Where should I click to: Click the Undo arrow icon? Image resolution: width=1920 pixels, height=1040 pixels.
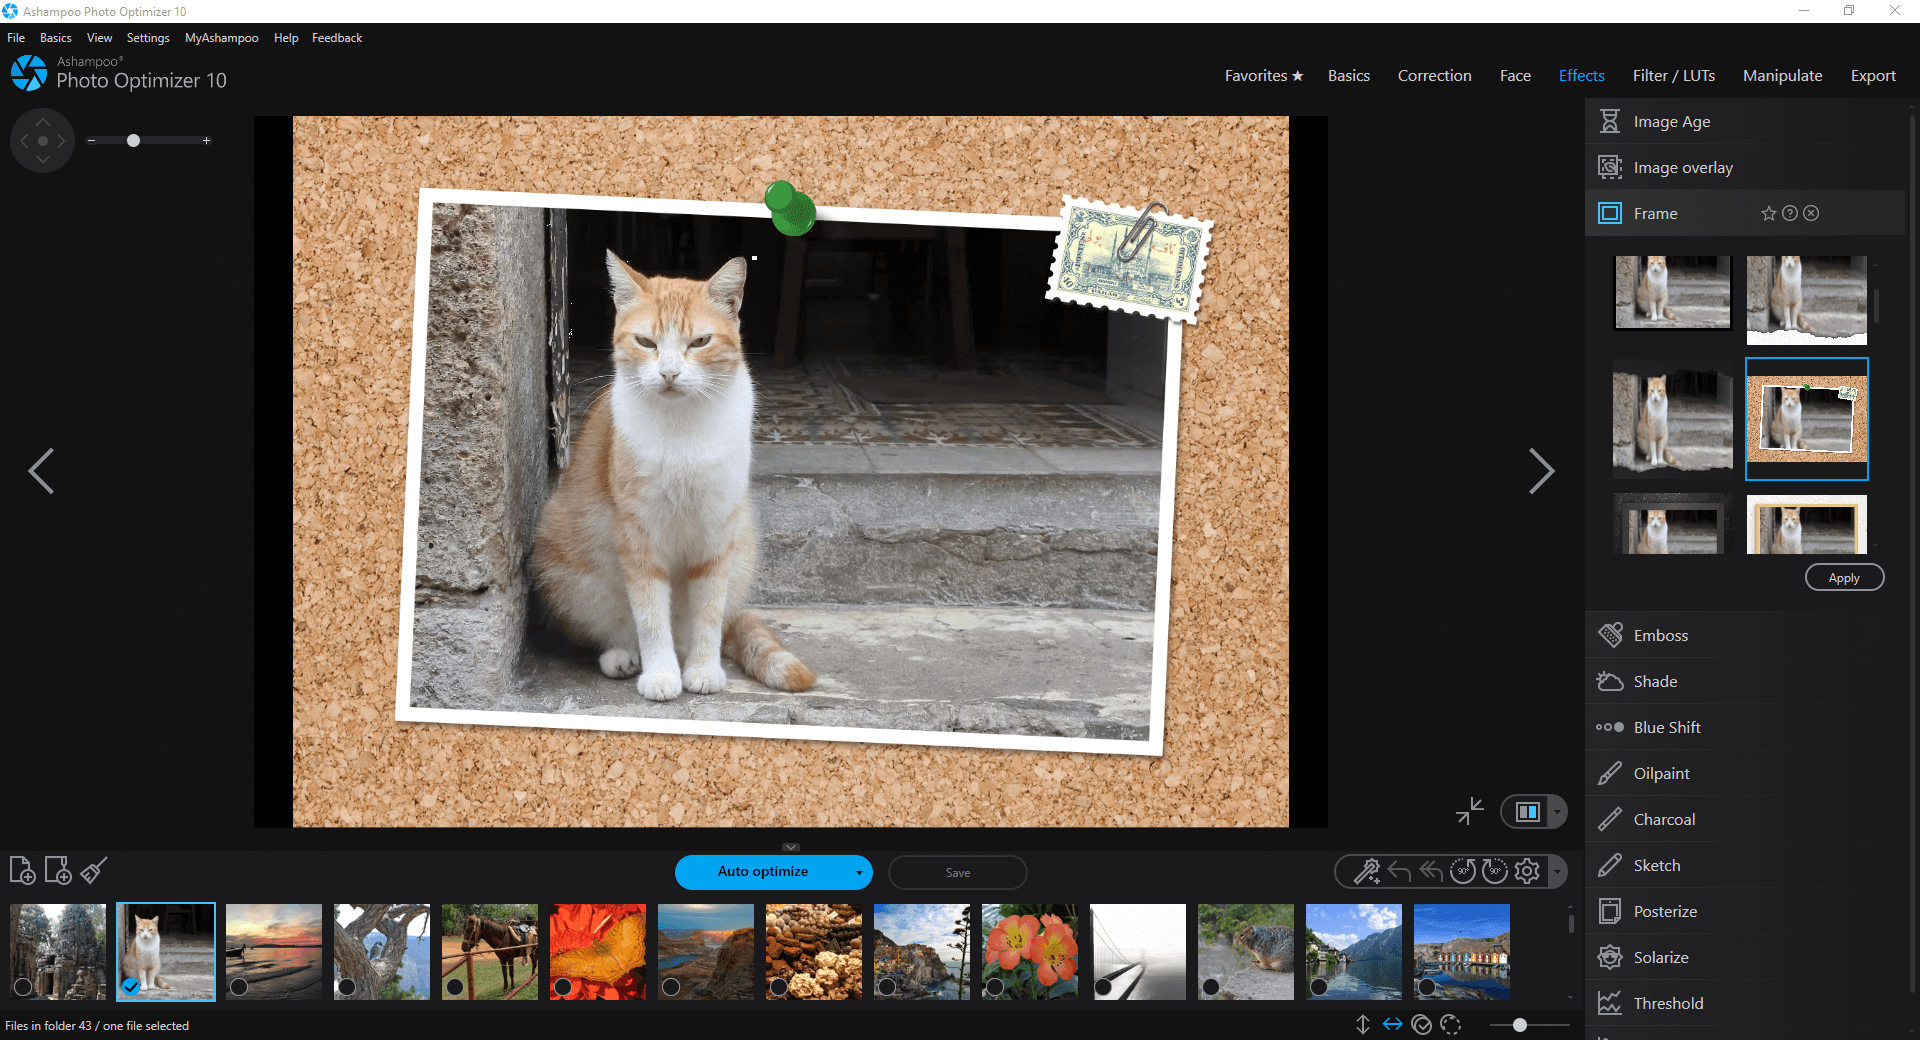1398,871
